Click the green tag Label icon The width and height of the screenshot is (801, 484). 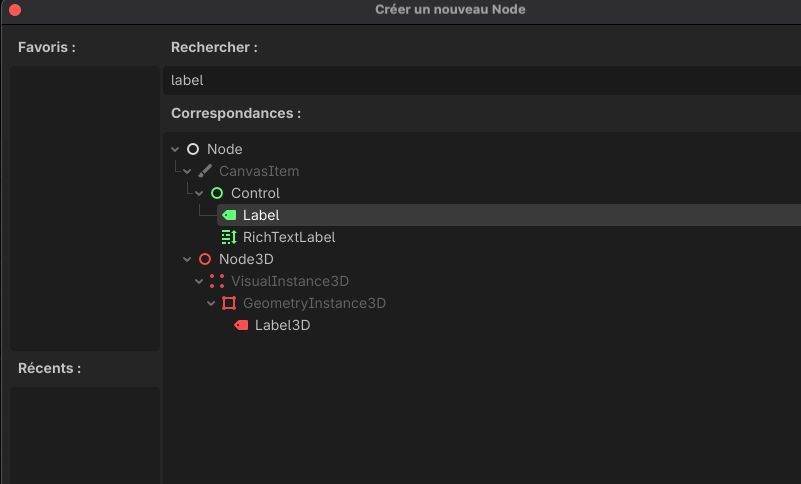[x=229, y=215]
